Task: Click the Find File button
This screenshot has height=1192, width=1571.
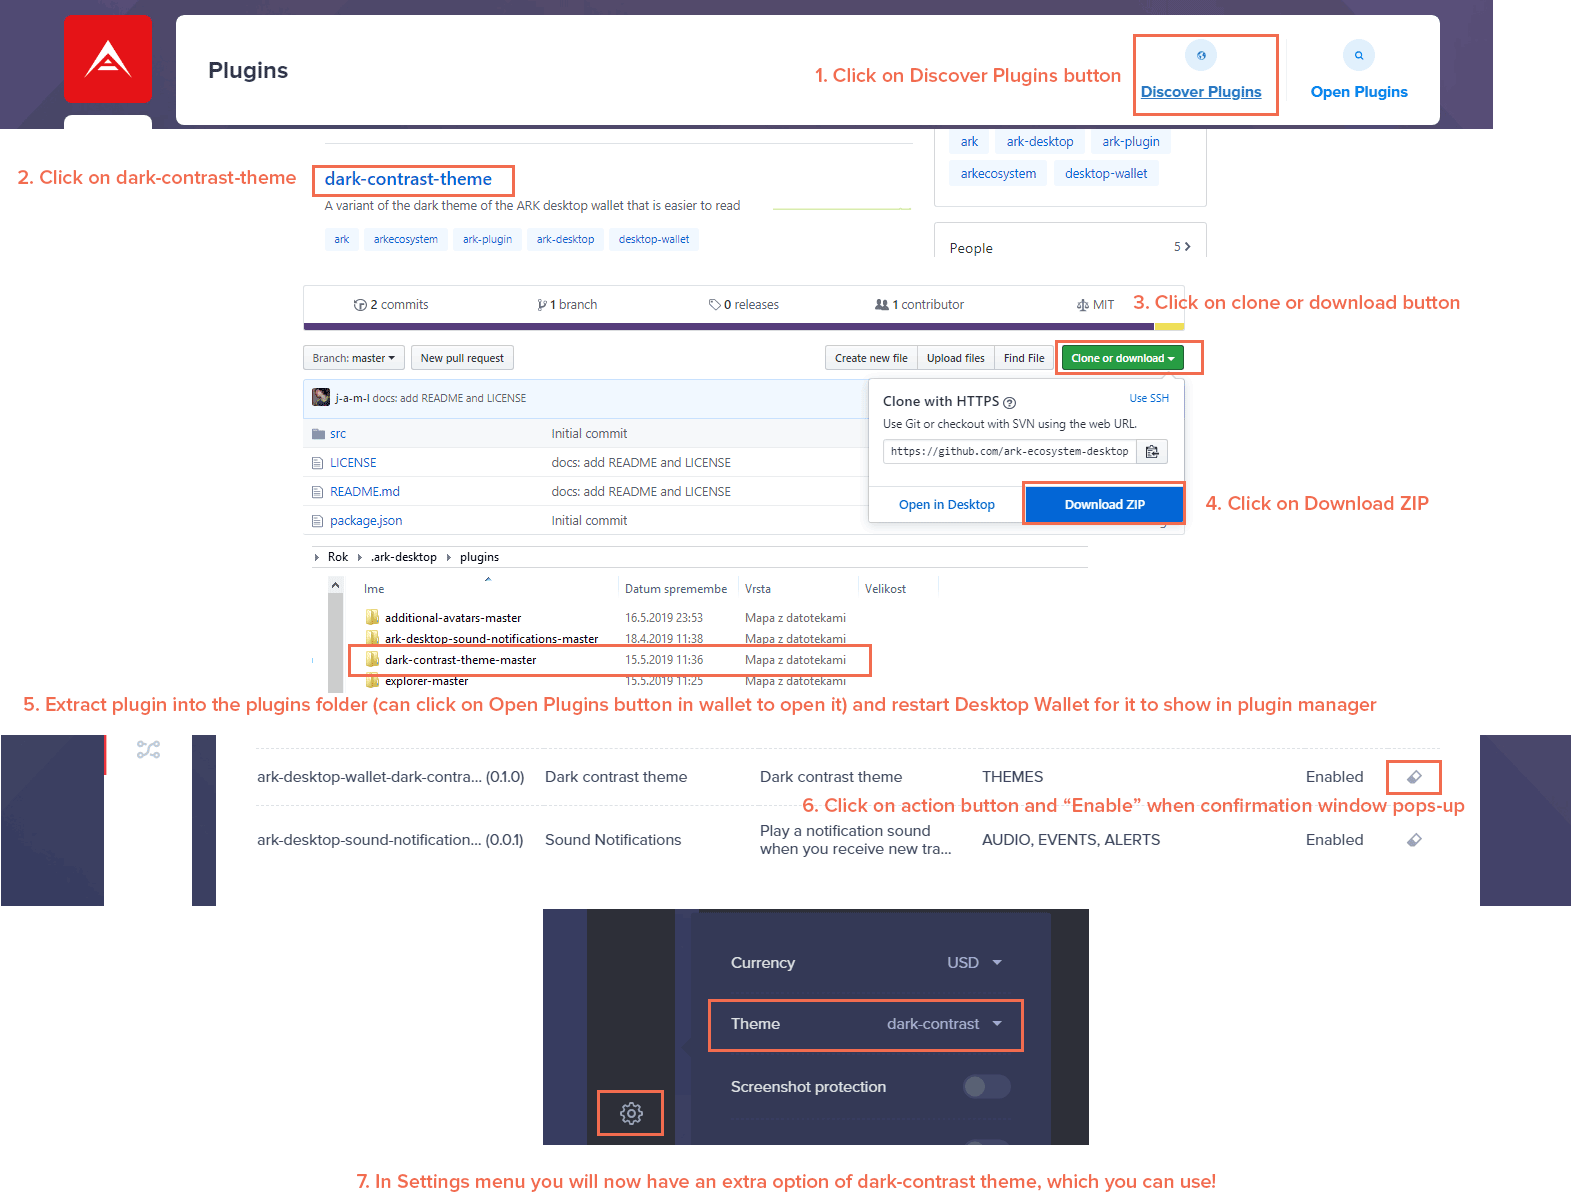Action: coord(1024,358)
